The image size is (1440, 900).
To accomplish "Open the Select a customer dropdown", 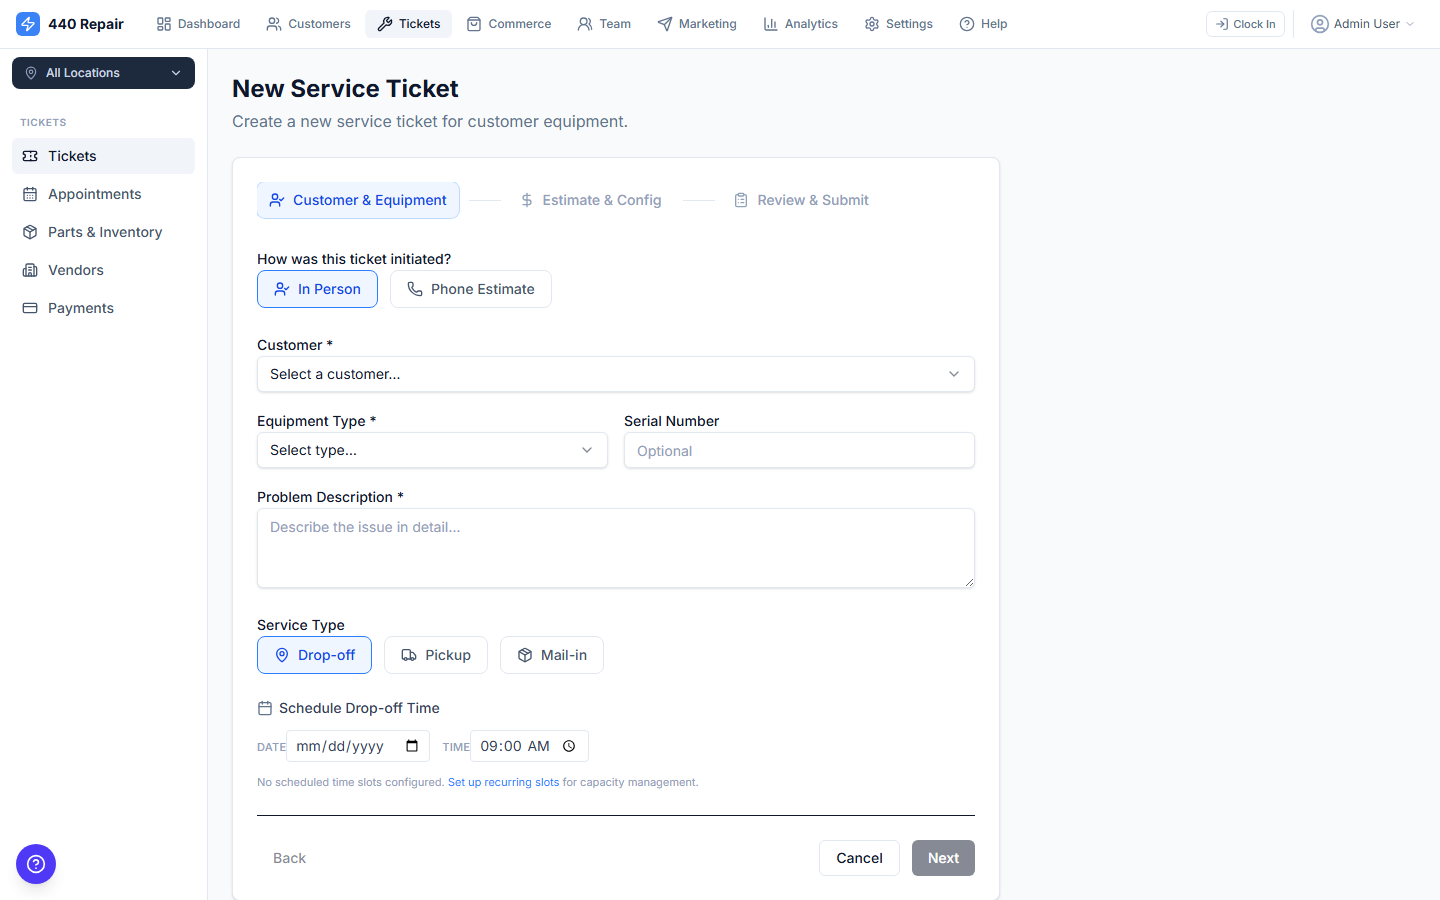I will click(615, 373).
